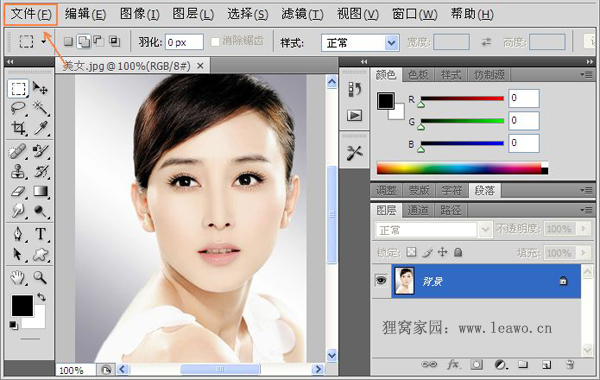
Task: Open the 样式 dropdown showing 正常
Action: (x=360, y=42)
